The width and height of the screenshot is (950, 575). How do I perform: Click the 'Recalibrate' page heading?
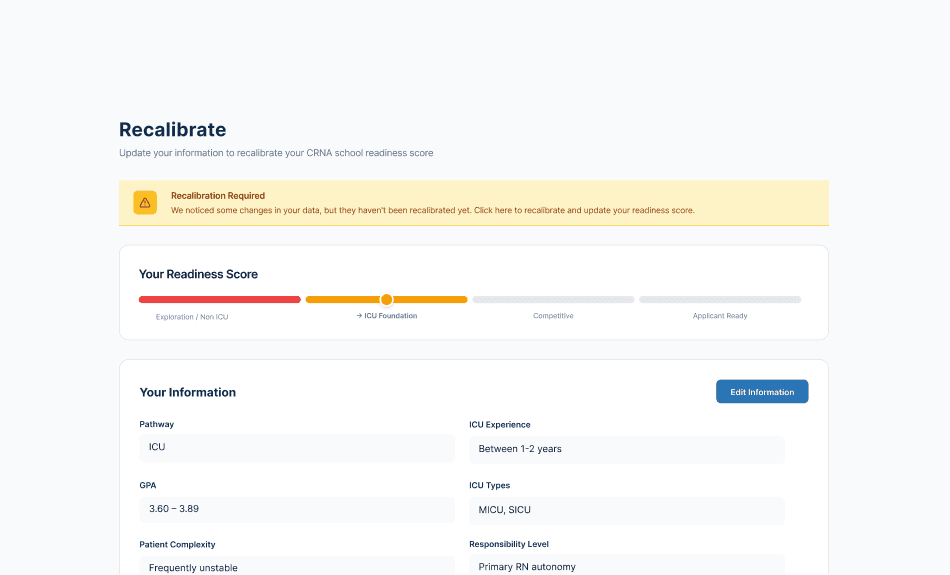(x=173, y=130)
